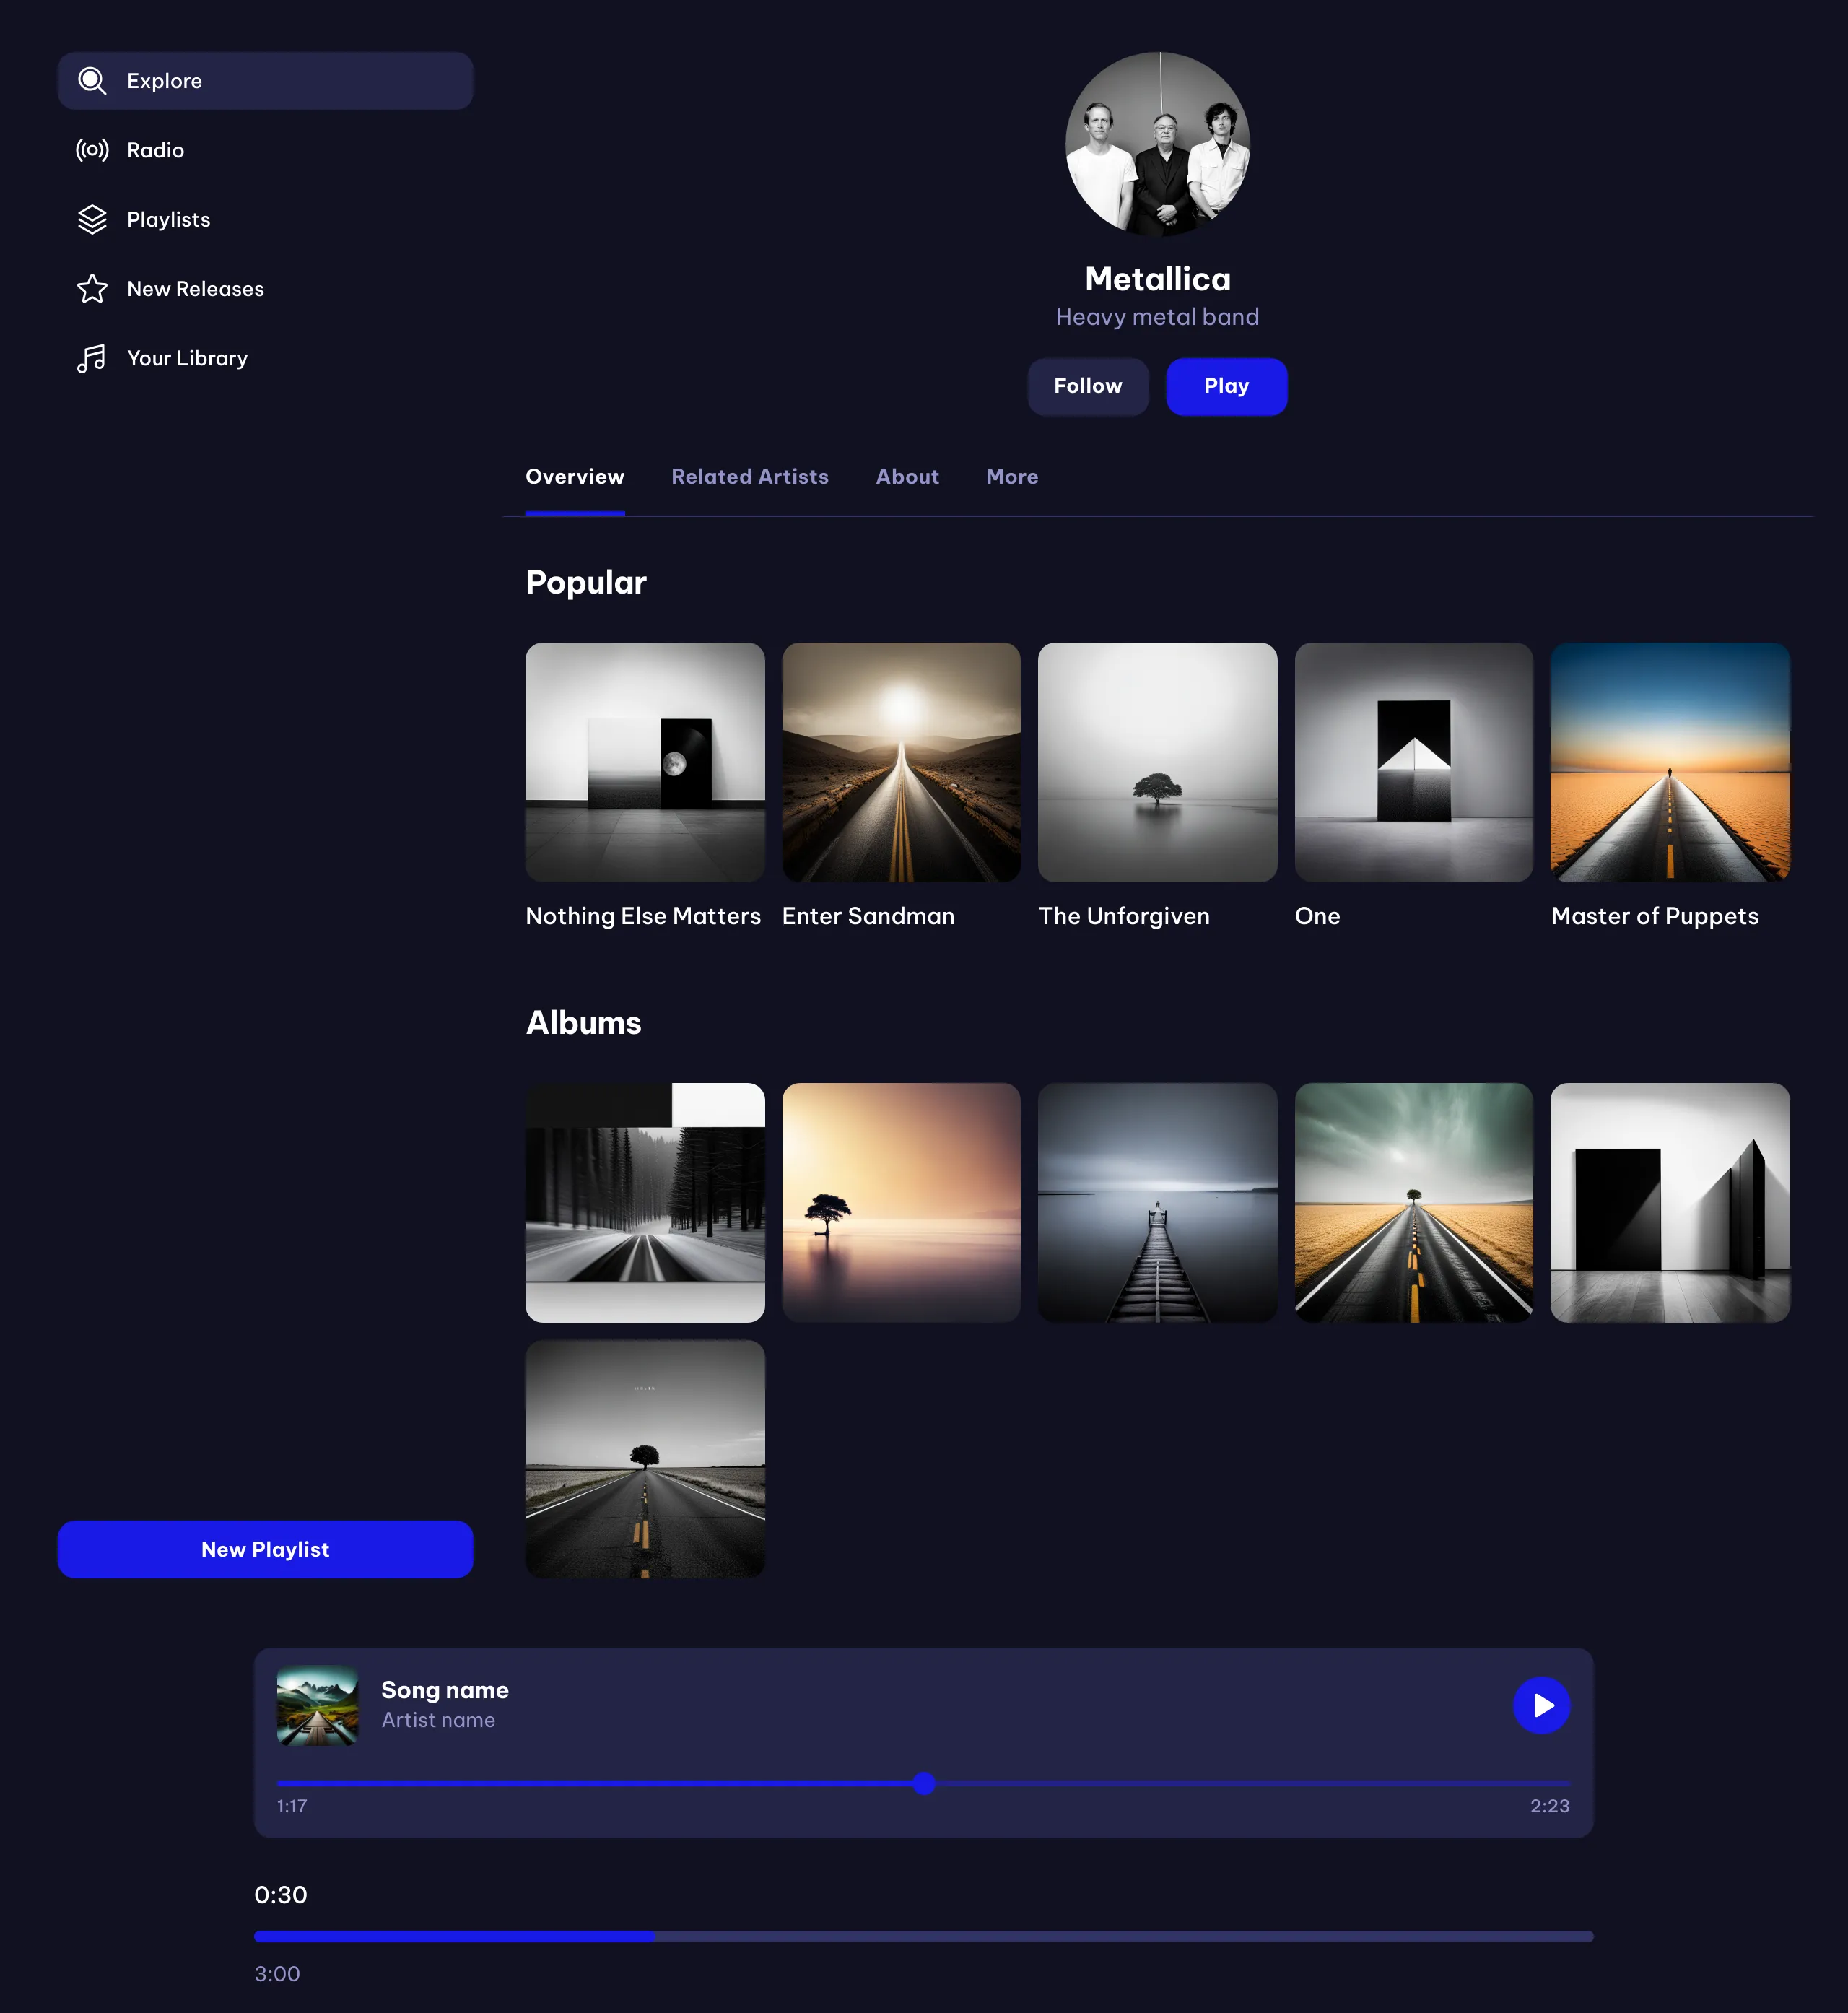The width and height of the screenshot is (1848, 2013).
Task: Open the wheat field road album
Action: (x=1413, y=1202)
